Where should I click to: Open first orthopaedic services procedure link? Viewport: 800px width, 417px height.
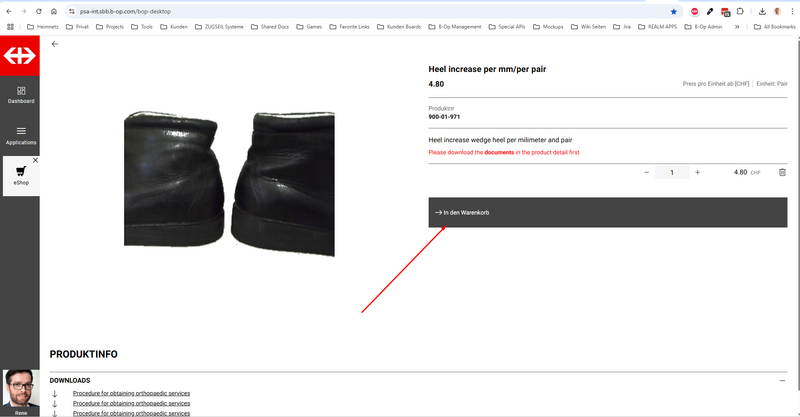click(x=131, y=393)
